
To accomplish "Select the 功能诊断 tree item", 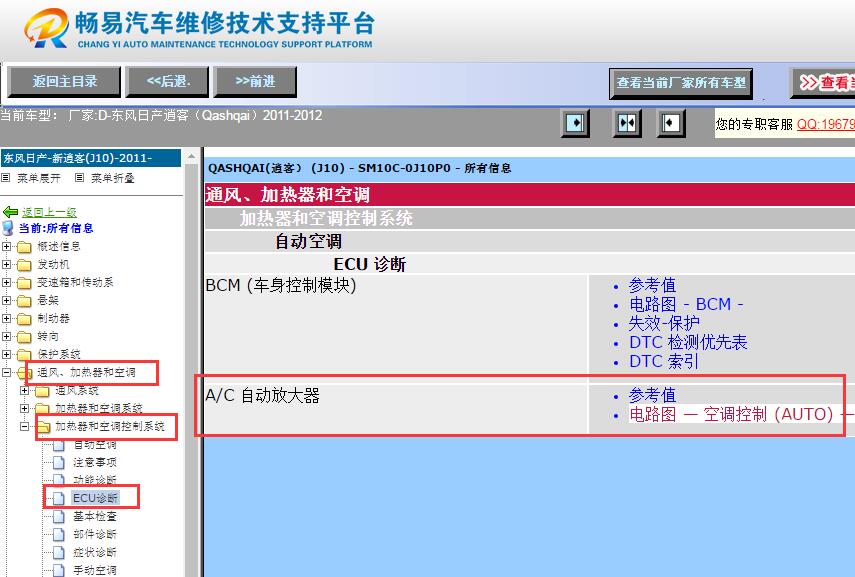I will coord(95,480).
